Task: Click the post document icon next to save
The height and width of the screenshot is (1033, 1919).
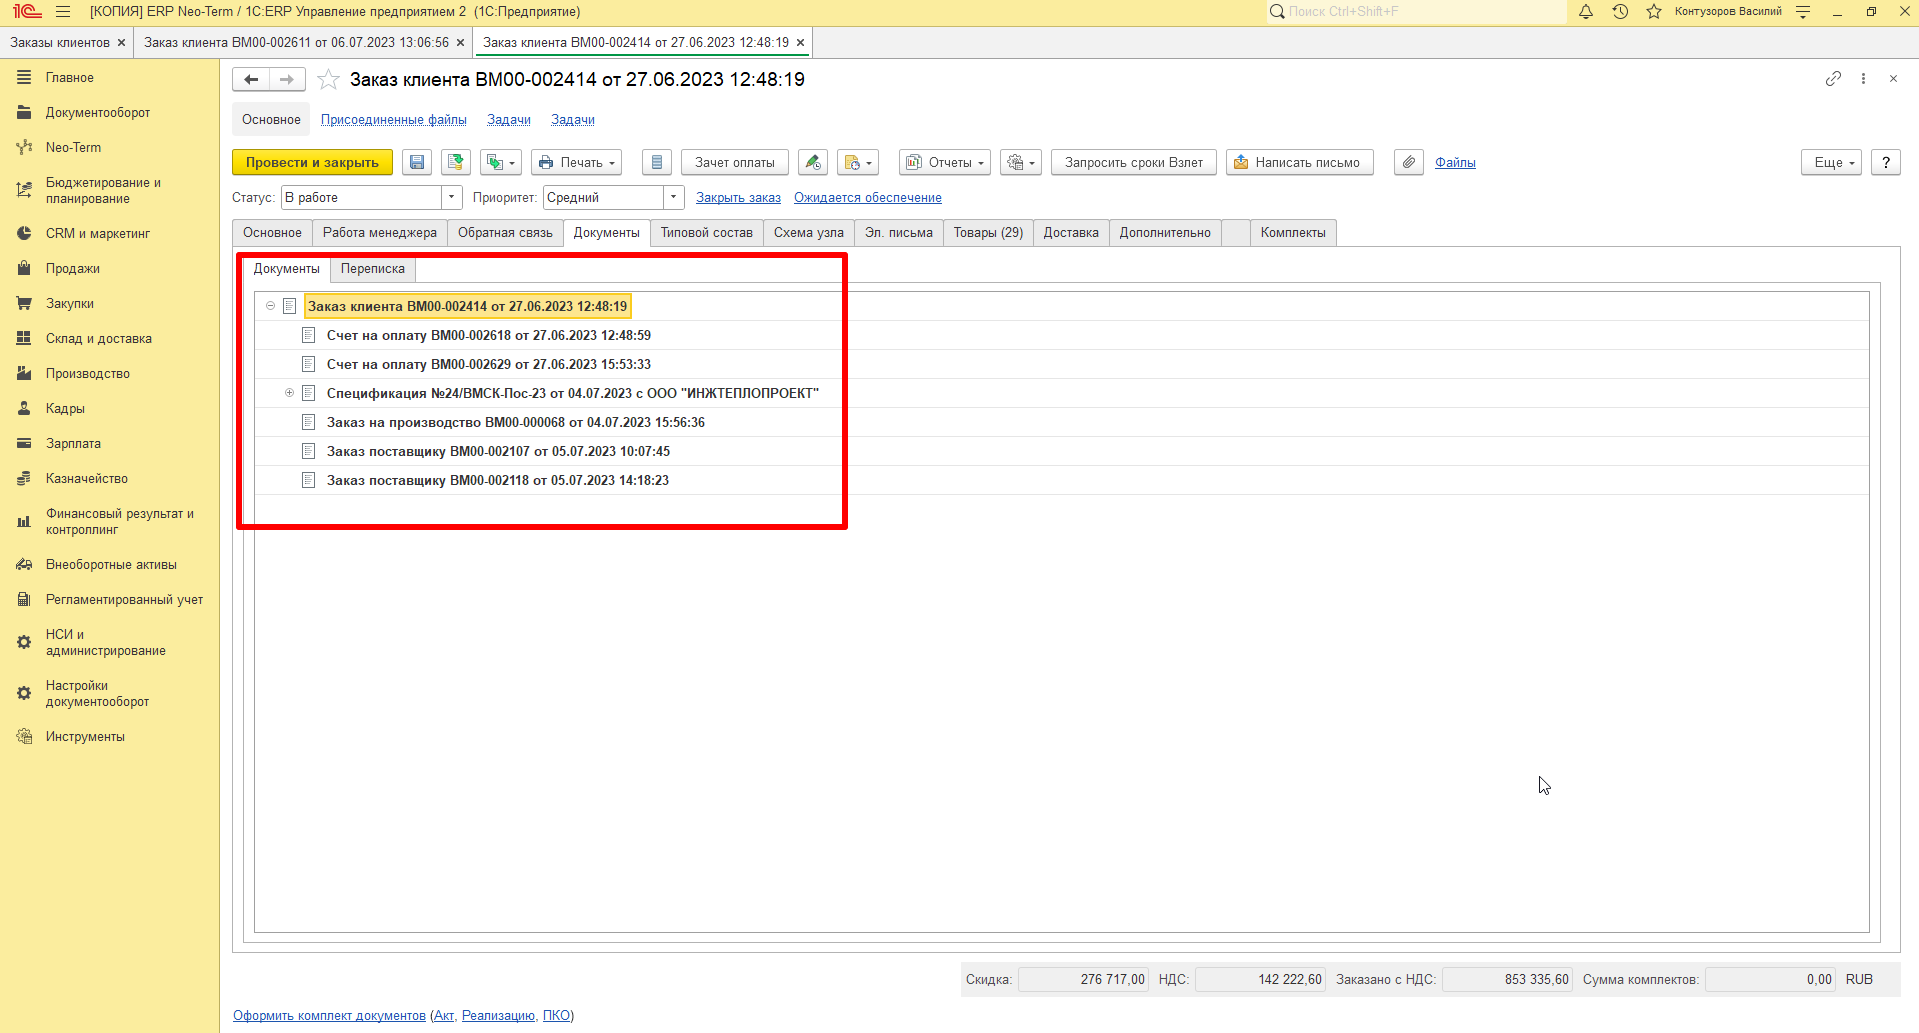Action: coord(456,162)
